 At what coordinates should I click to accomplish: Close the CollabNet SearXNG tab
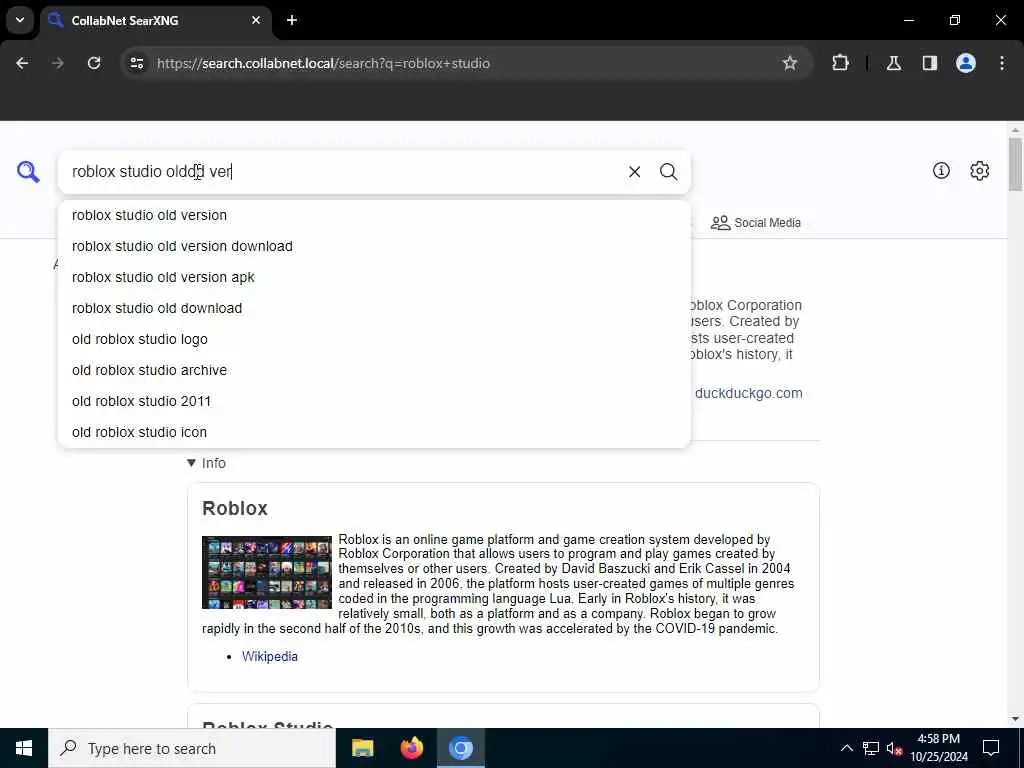[256, 20]
